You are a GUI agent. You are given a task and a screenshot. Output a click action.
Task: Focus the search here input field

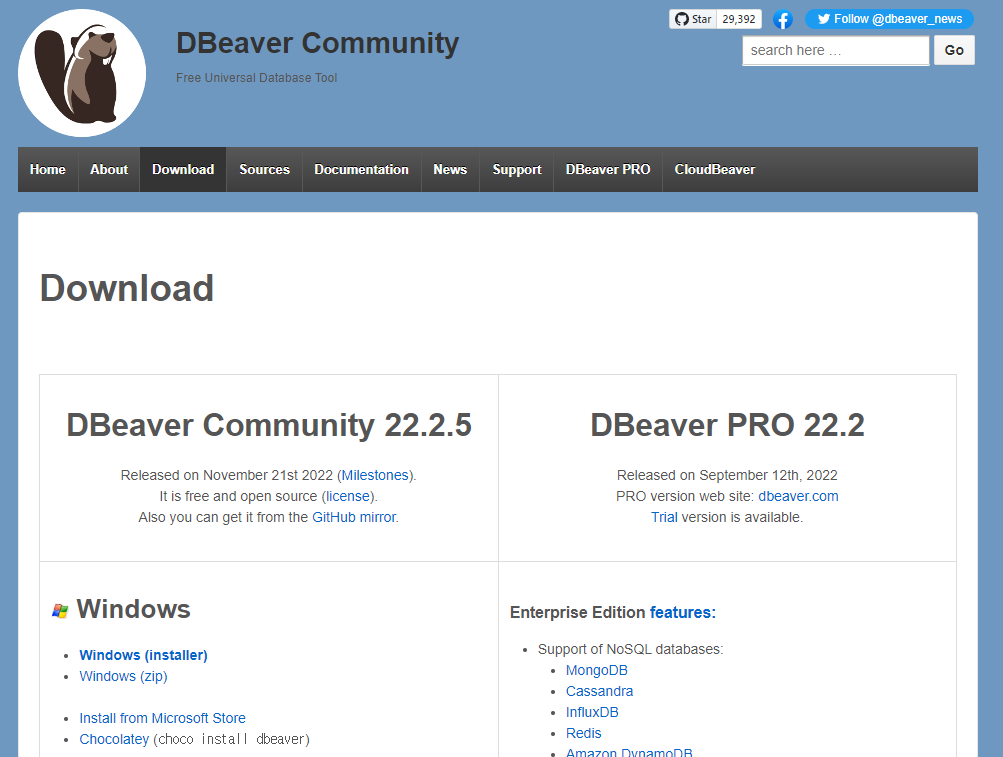click(x=835, y=51)
